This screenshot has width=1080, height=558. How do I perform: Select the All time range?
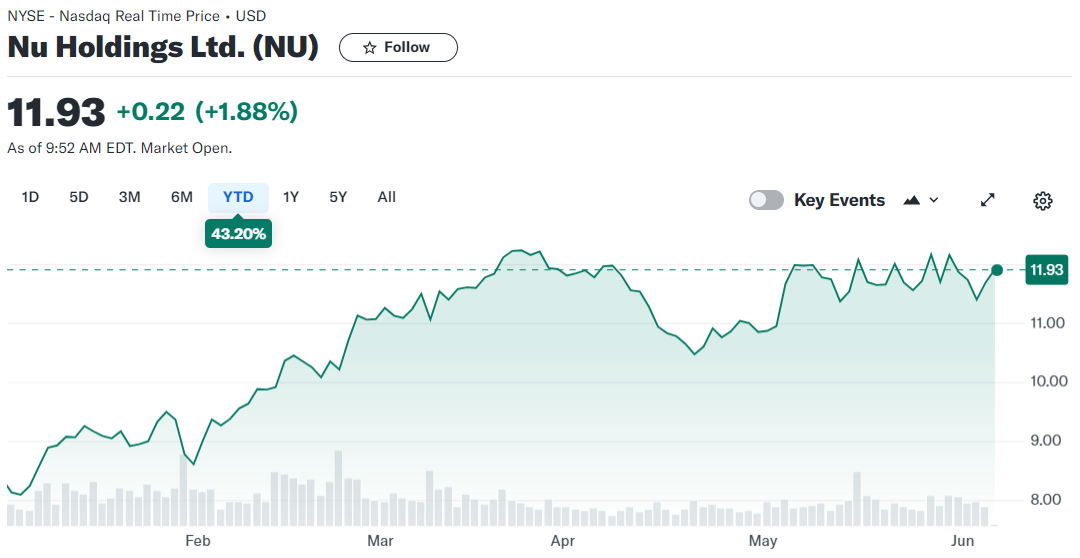[x=387, y=197]
